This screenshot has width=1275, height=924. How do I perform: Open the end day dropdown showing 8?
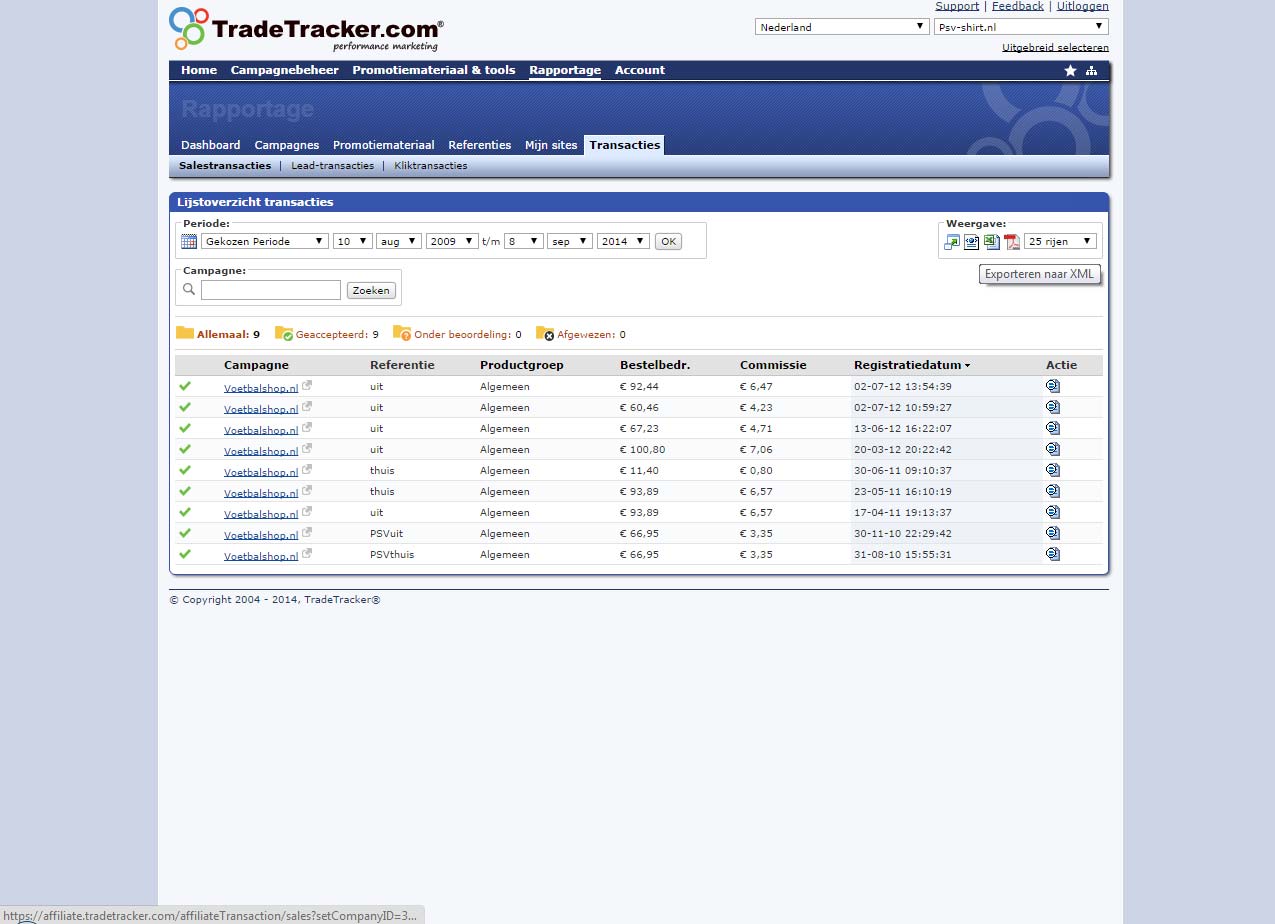pyautogui.click(x=524, y=241)
